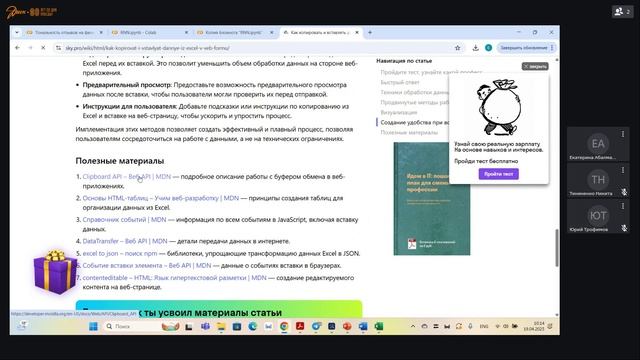The height and width of the screenshot is (360, 640).
Task: Open 'contenteditable – HTML' MDN link
Action: [174, 278]
